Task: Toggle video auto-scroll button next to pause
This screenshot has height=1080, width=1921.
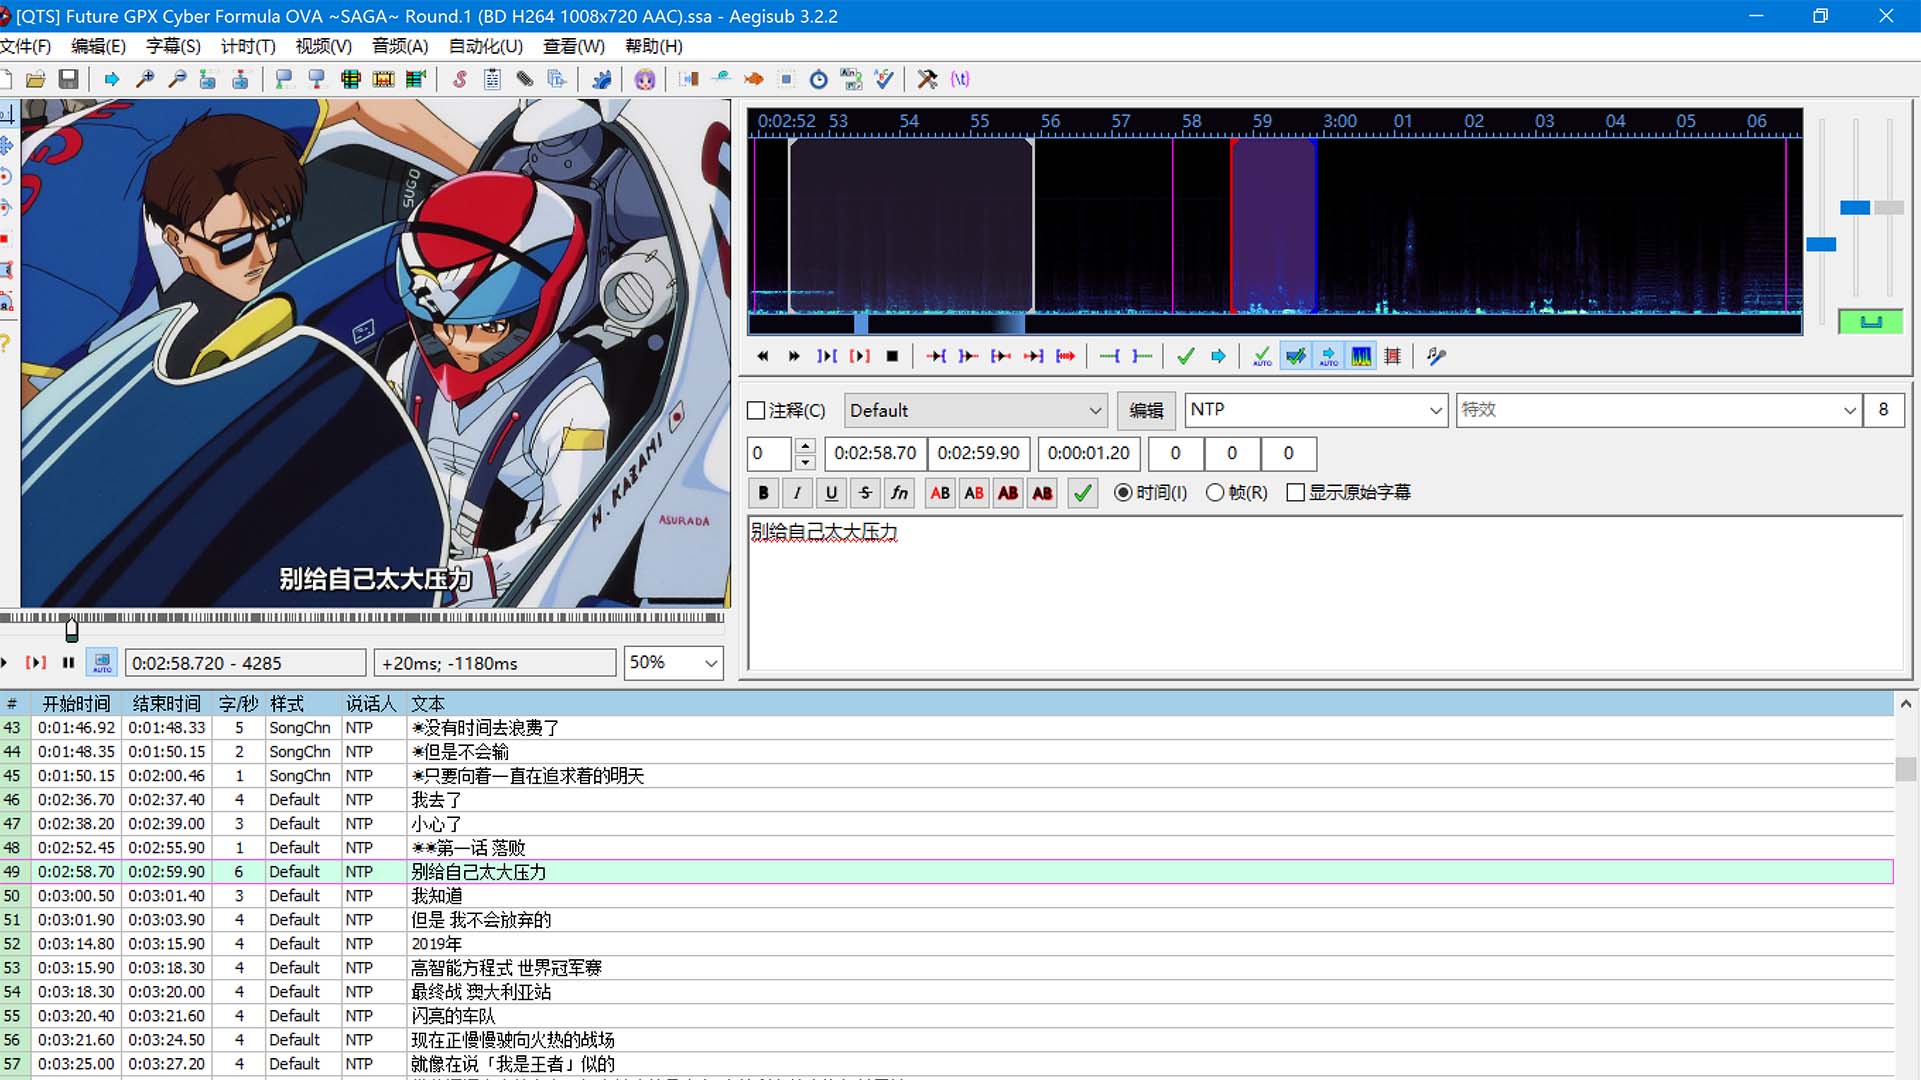Action: (x=102, y=663)
